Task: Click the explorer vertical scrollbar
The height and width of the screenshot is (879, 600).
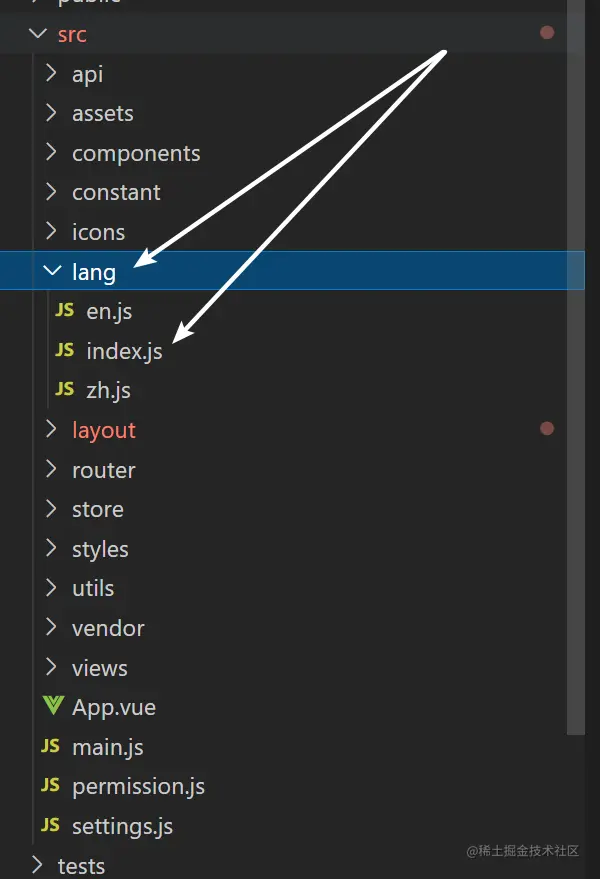Action: coord(575,400)
